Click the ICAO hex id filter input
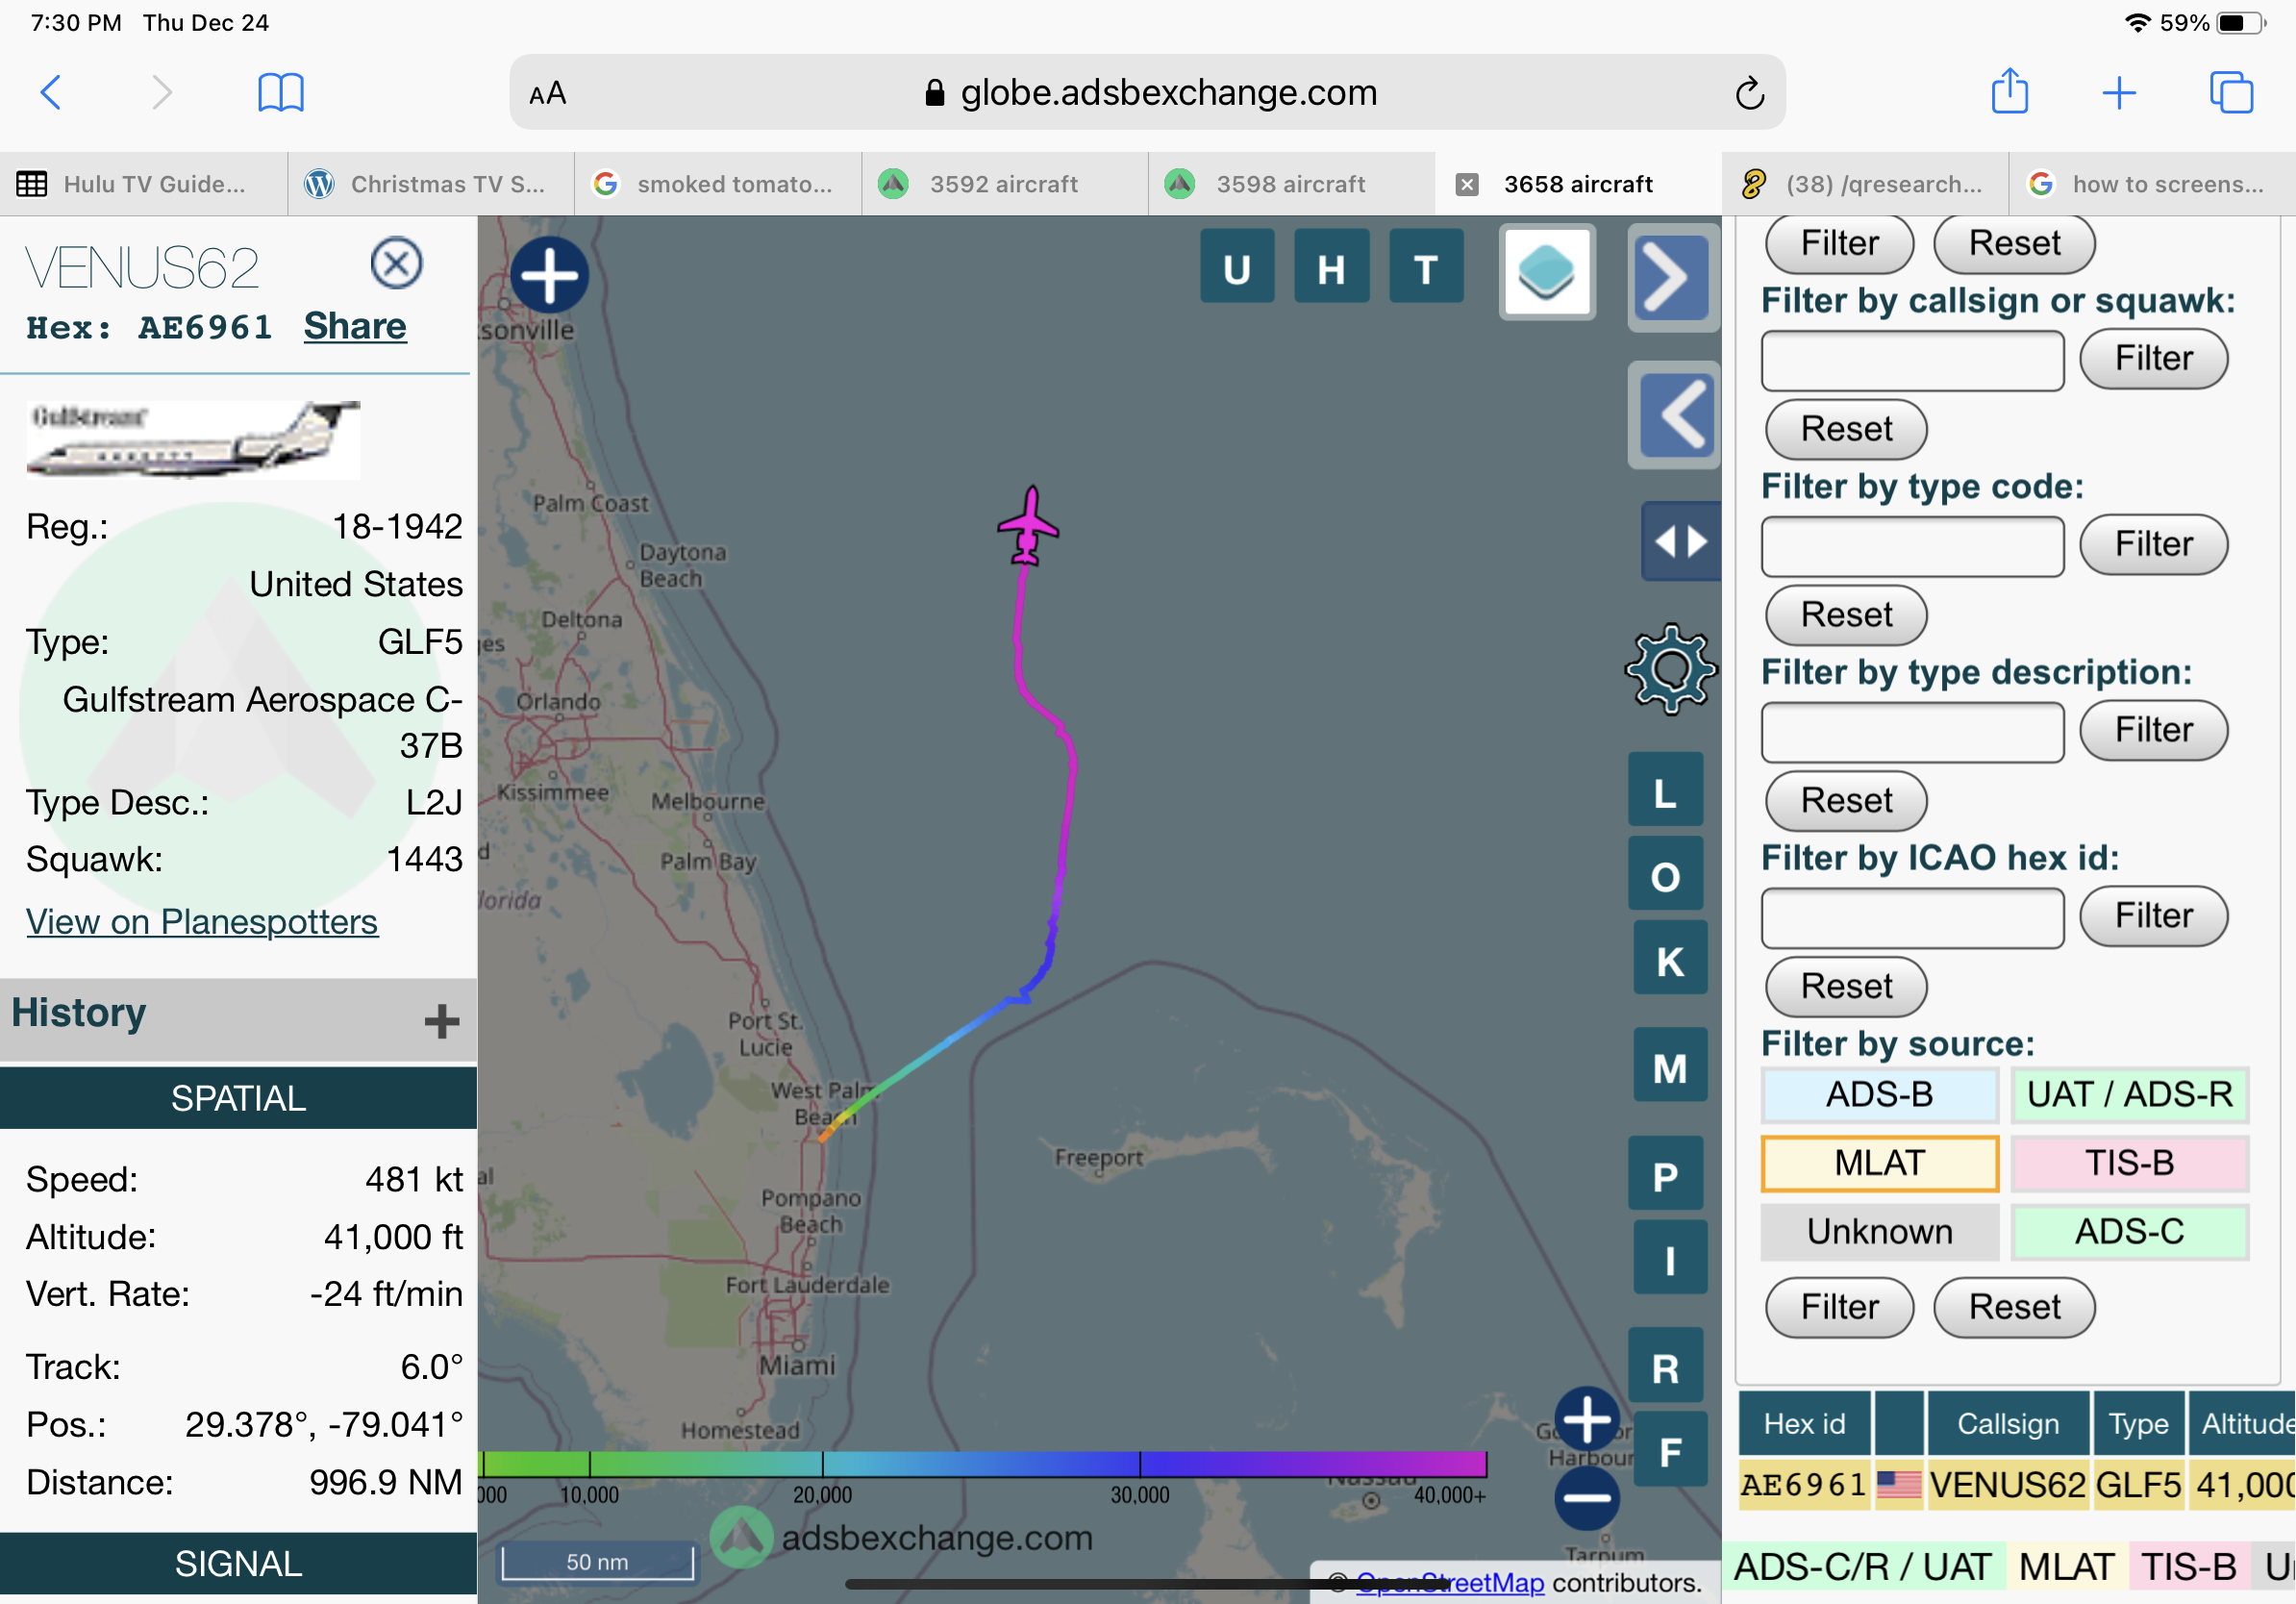 [1911, 918]
